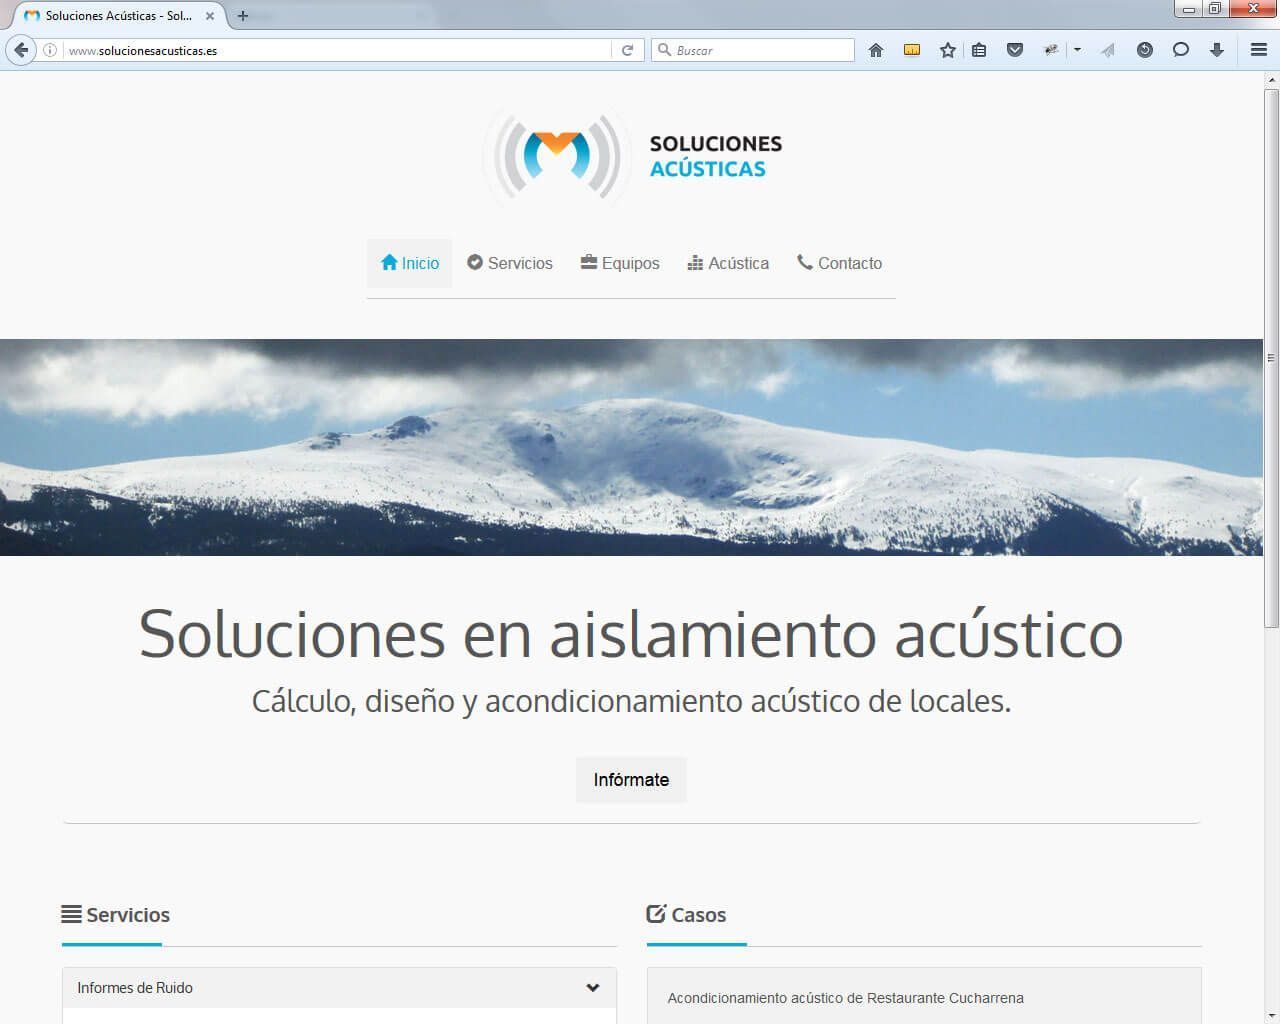Open the Equipos navigation item
This screenshot has width=1280, height=1024.
[x=620, y=263]
